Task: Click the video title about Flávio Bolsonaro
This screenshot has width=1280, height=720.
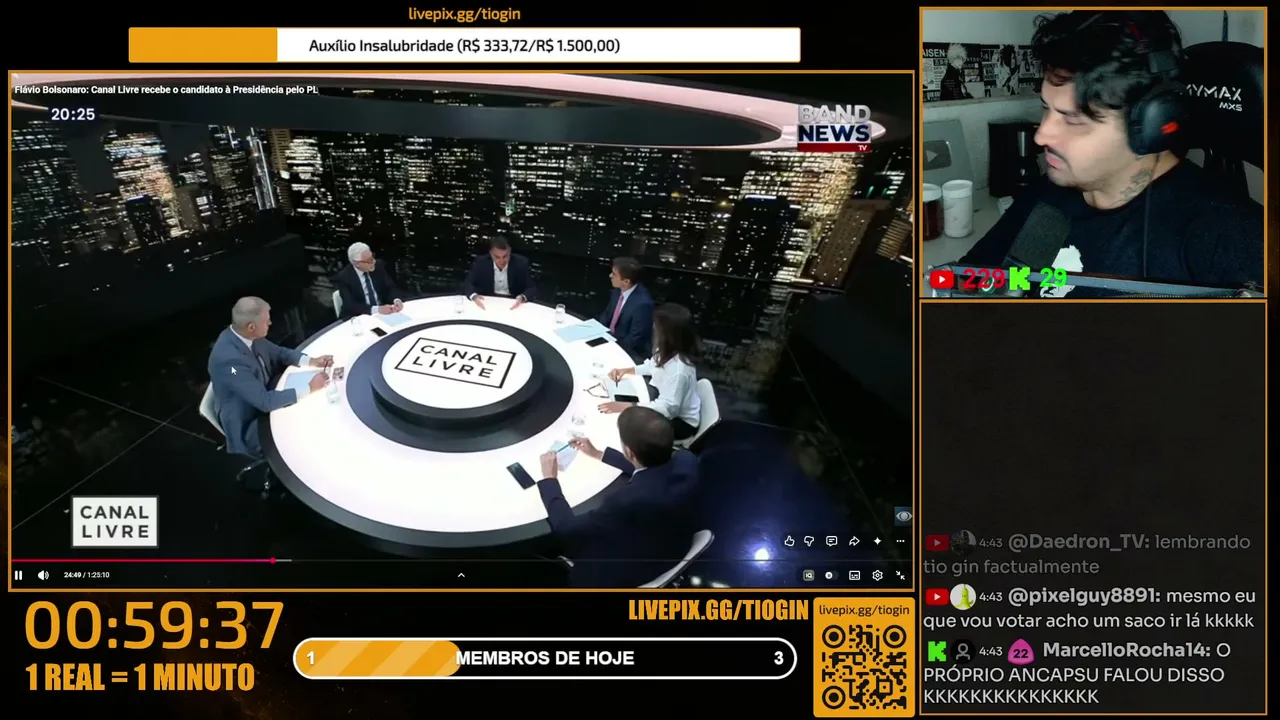Action: (x=166, y=90)
